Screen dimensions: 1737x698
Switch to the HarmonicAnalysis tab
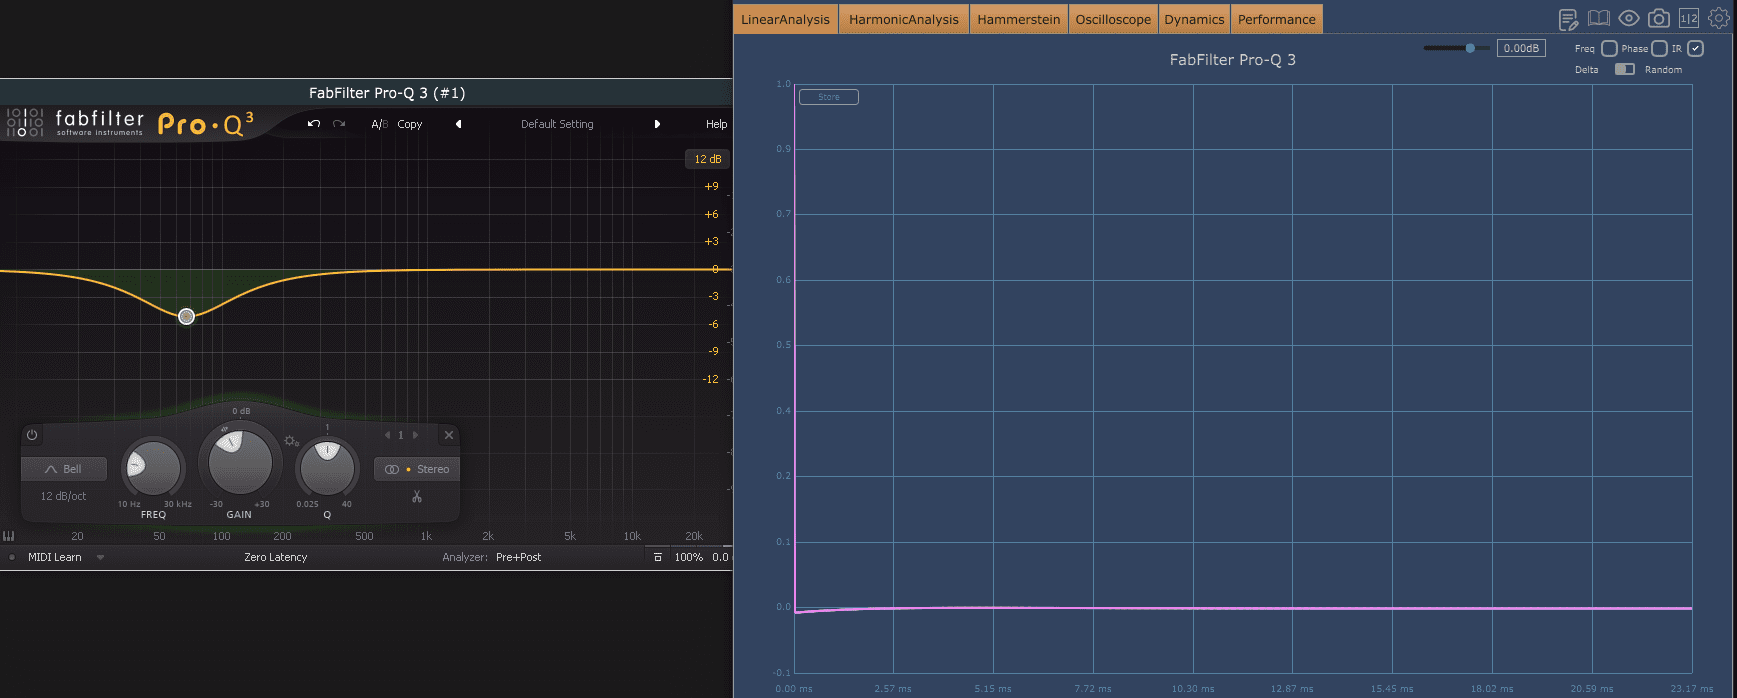[904, 19]
